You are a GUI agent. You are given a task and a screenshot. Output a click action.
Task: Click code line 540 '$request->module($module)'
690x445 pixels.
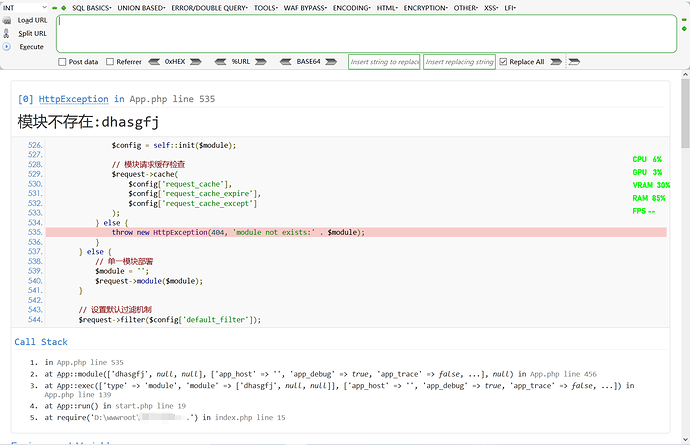click(149, 281)
